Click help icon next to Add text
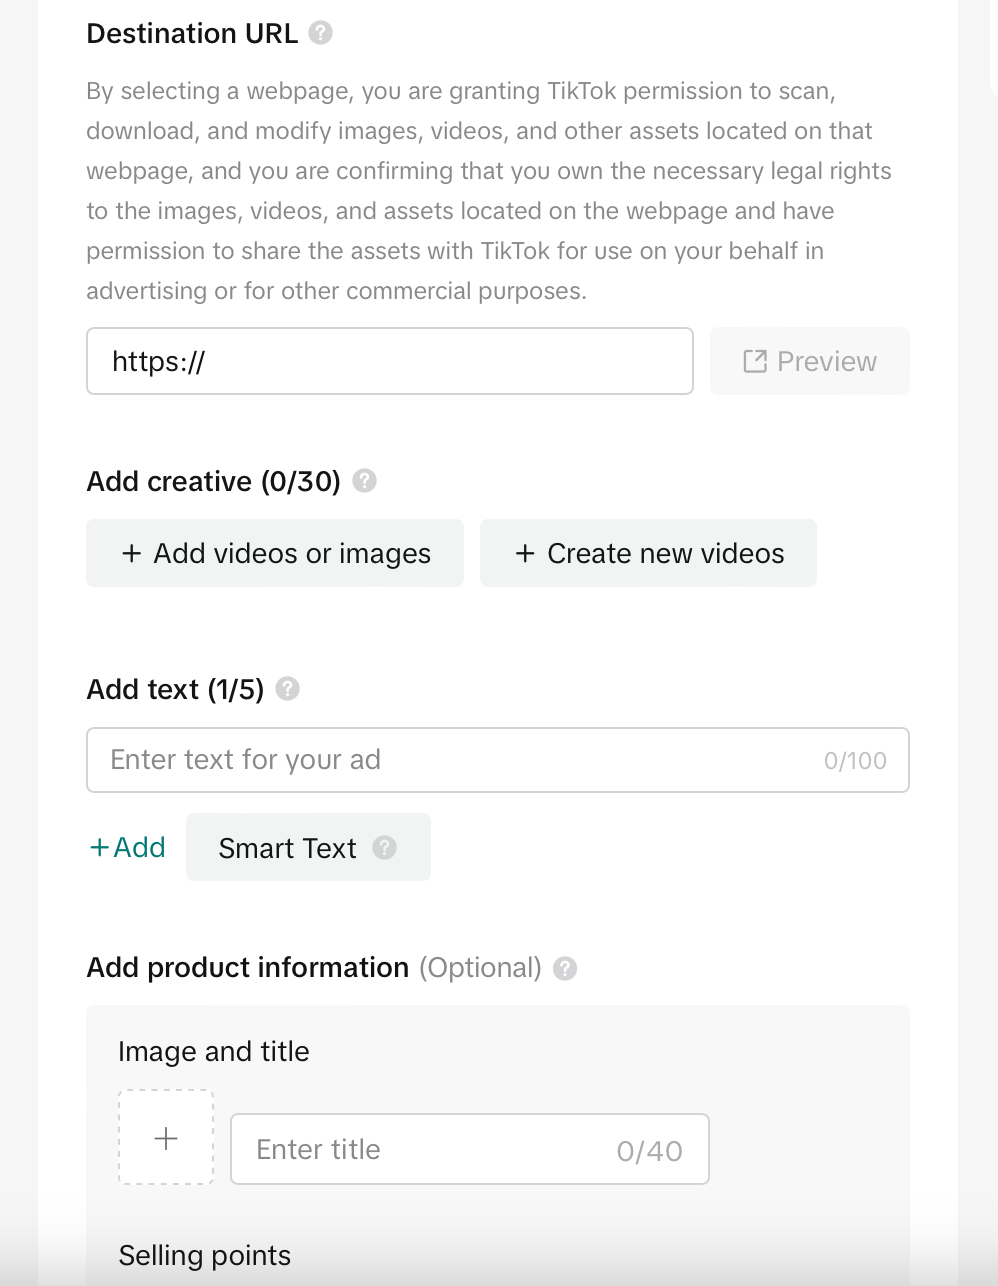This screenshot has height=1286, width=998. [288, 689]
